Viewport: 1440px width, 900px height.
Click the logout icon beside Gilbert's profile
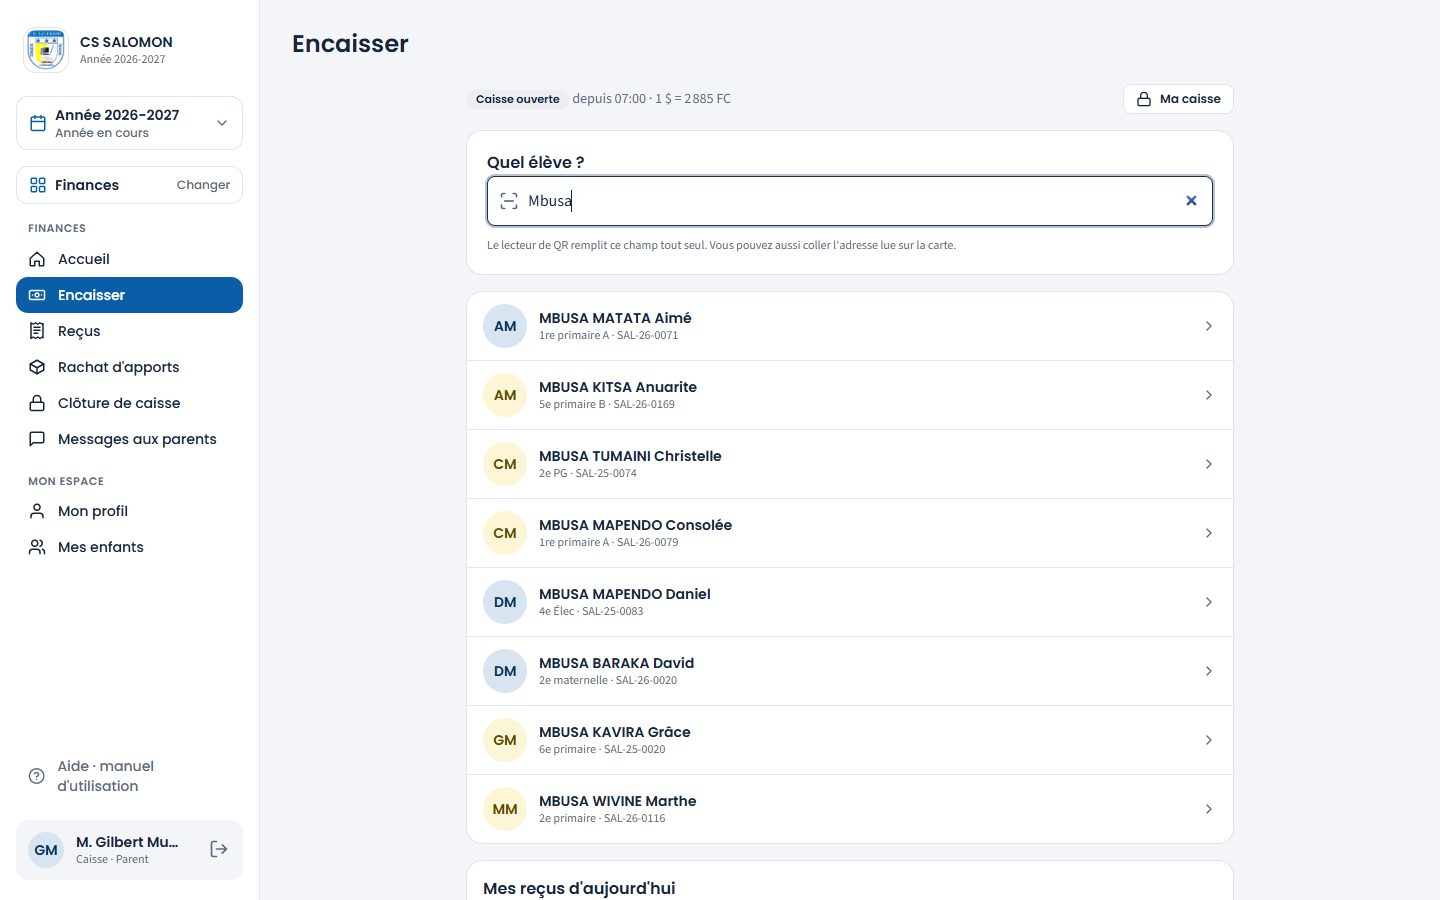point(219,850)
